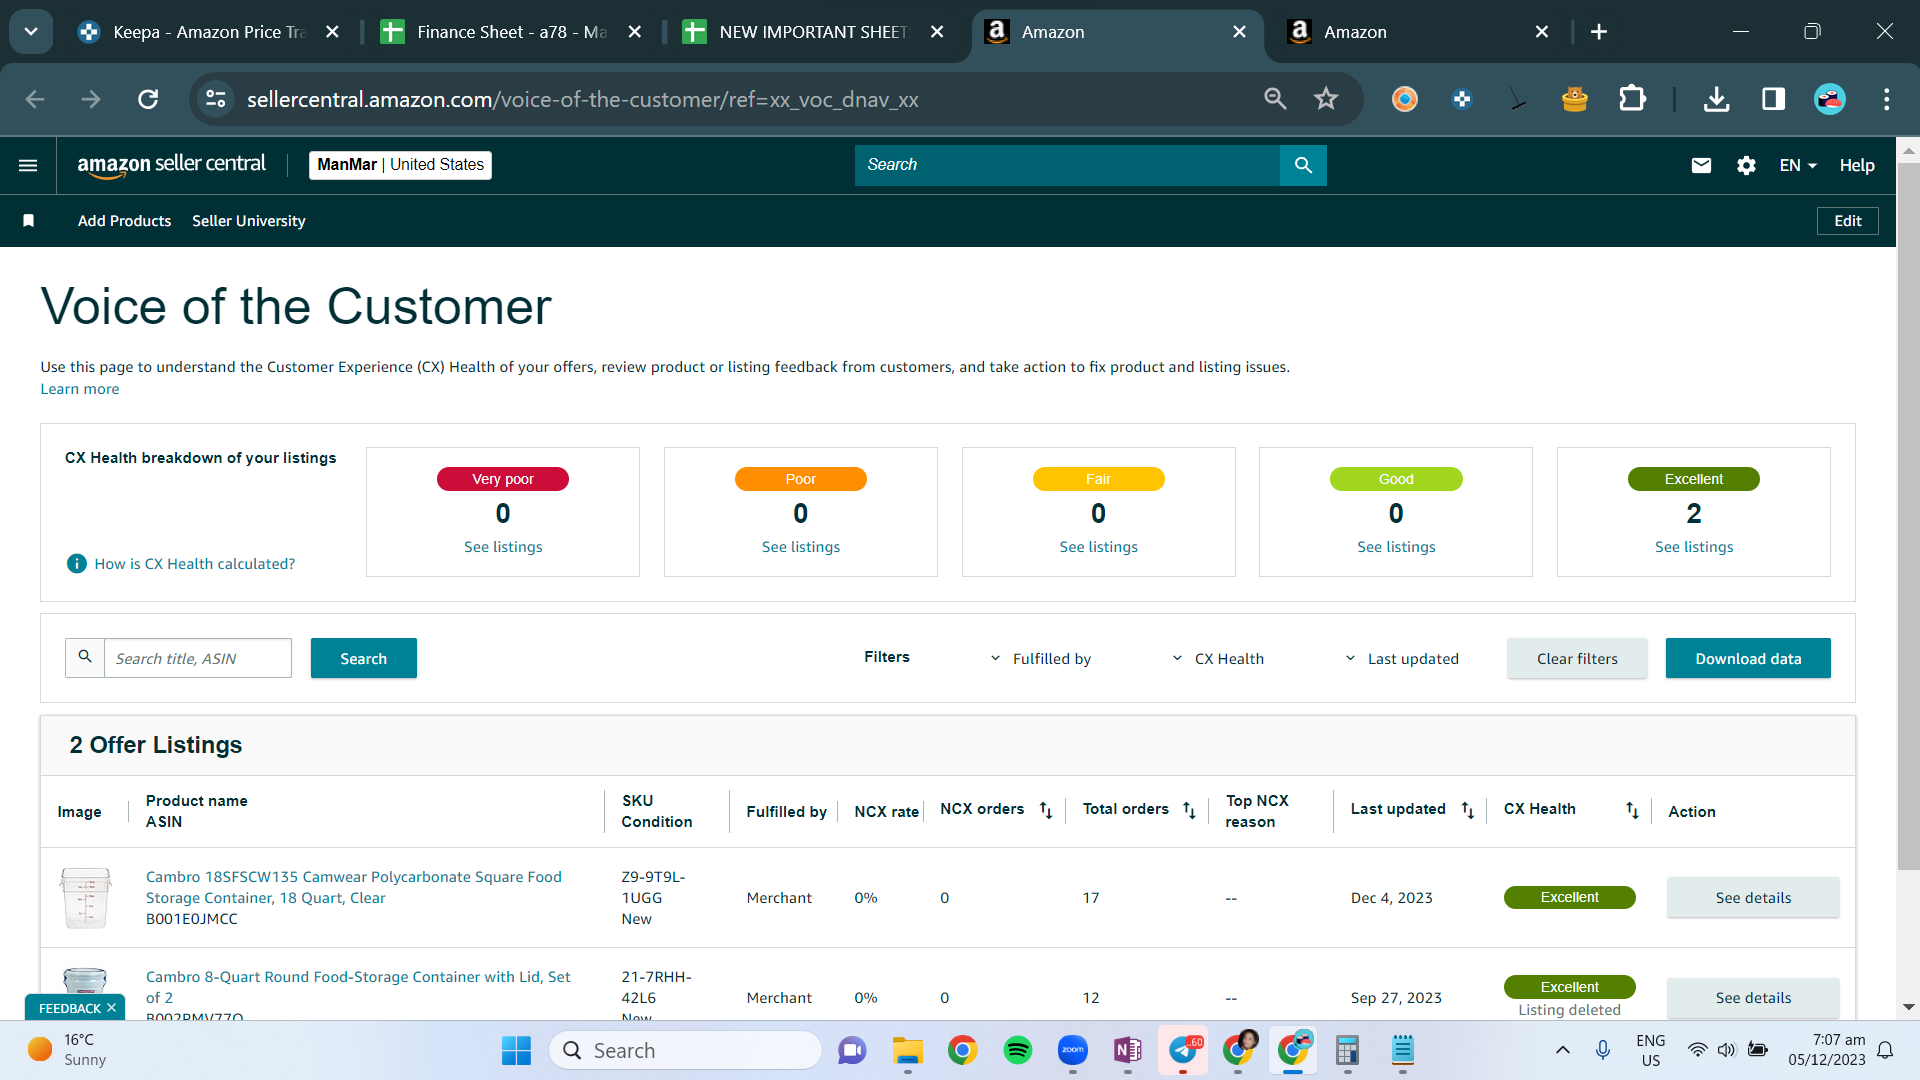Click the Cambro 18 Quart container thumbnail
Viewport: 1920px width, 1080px height.
[x=85, y=898]
